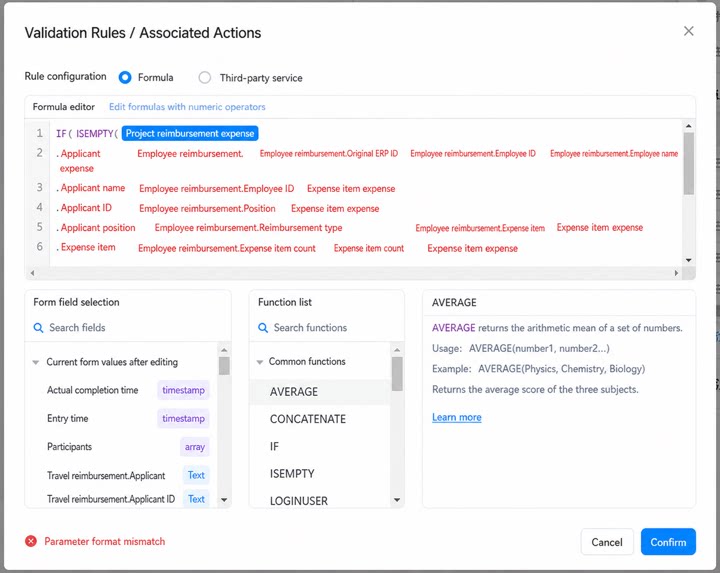
Task: Click the red error icon beside Parameter format mismatch
Action: tap(31, 541)
